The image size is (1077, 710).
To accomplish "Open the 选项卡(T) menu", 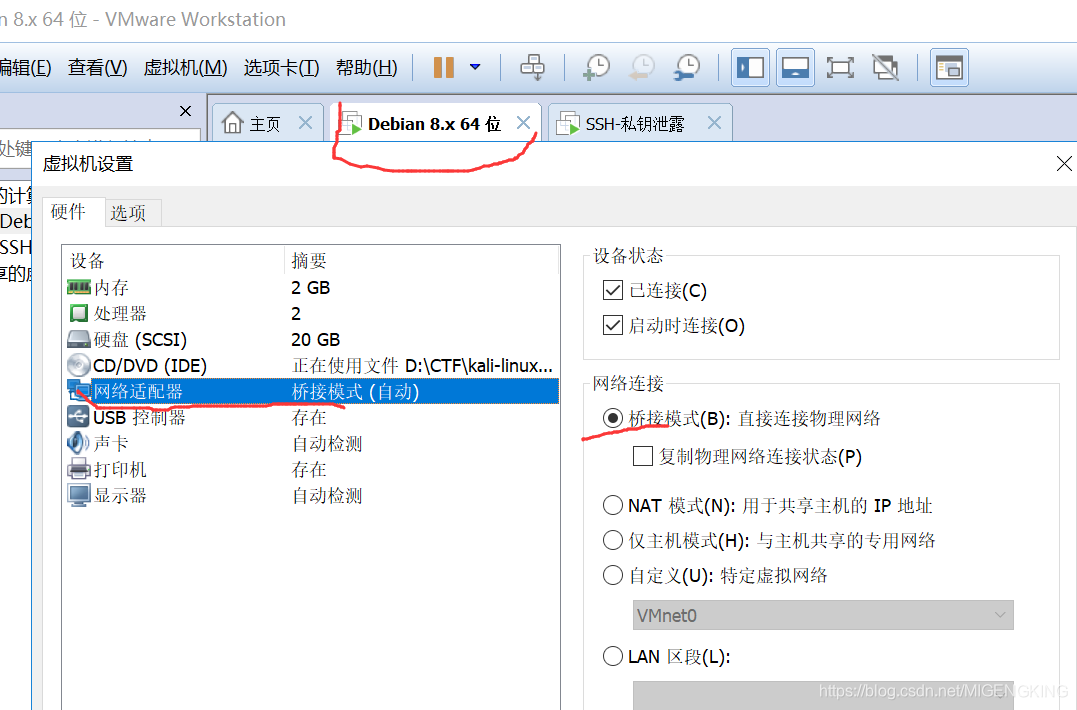I will [x=282, y=67].
